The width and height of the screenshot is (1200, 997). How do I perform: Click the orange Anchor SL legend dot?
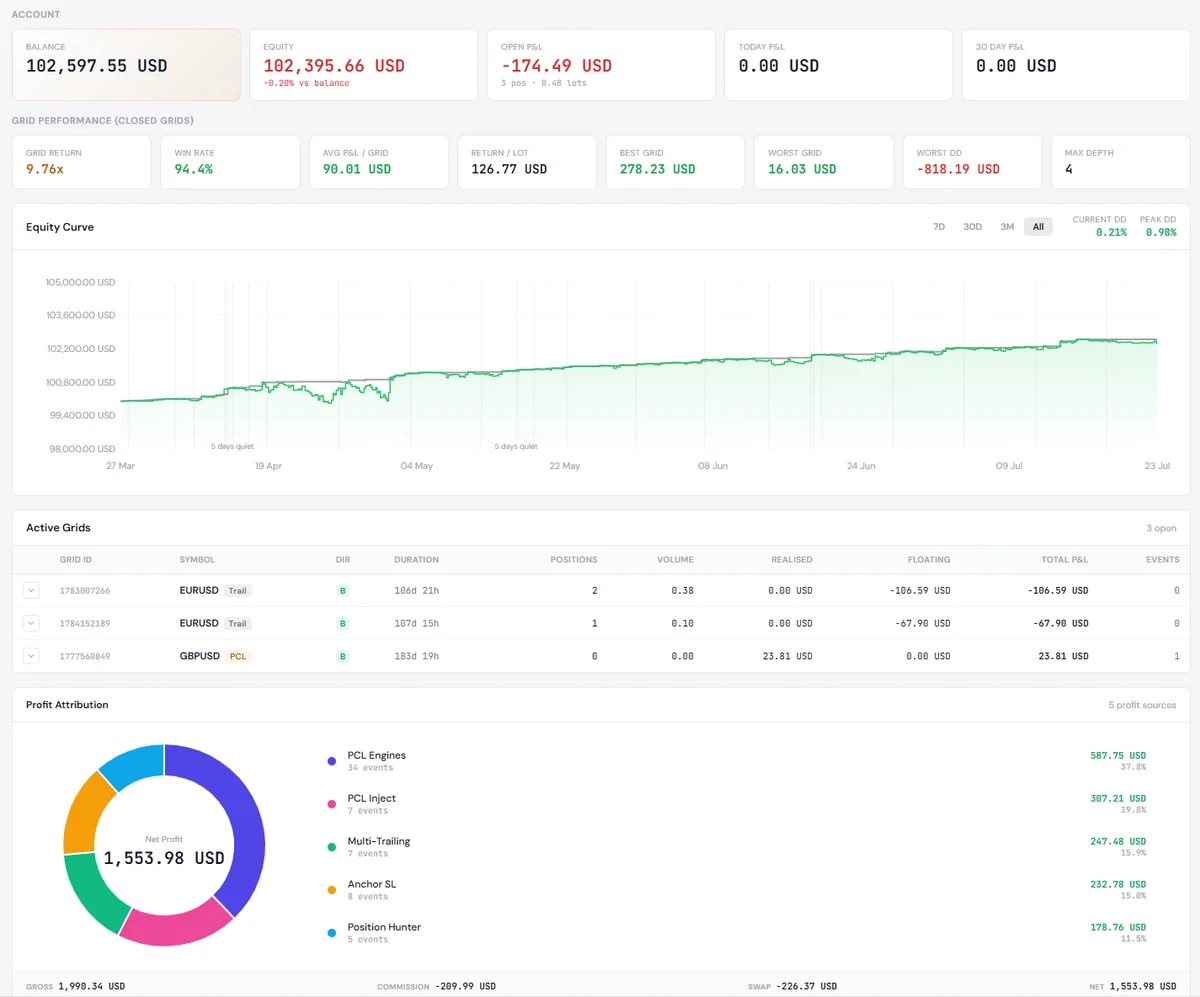pos(332,890)
